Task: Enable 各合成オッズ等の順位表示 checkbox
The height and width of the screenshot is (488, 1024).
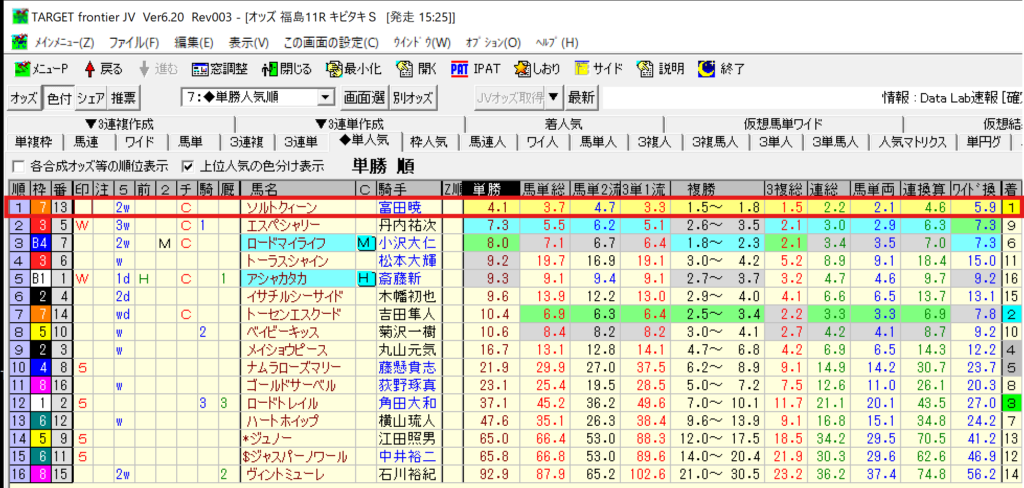Action: click(x=19, y=166)
